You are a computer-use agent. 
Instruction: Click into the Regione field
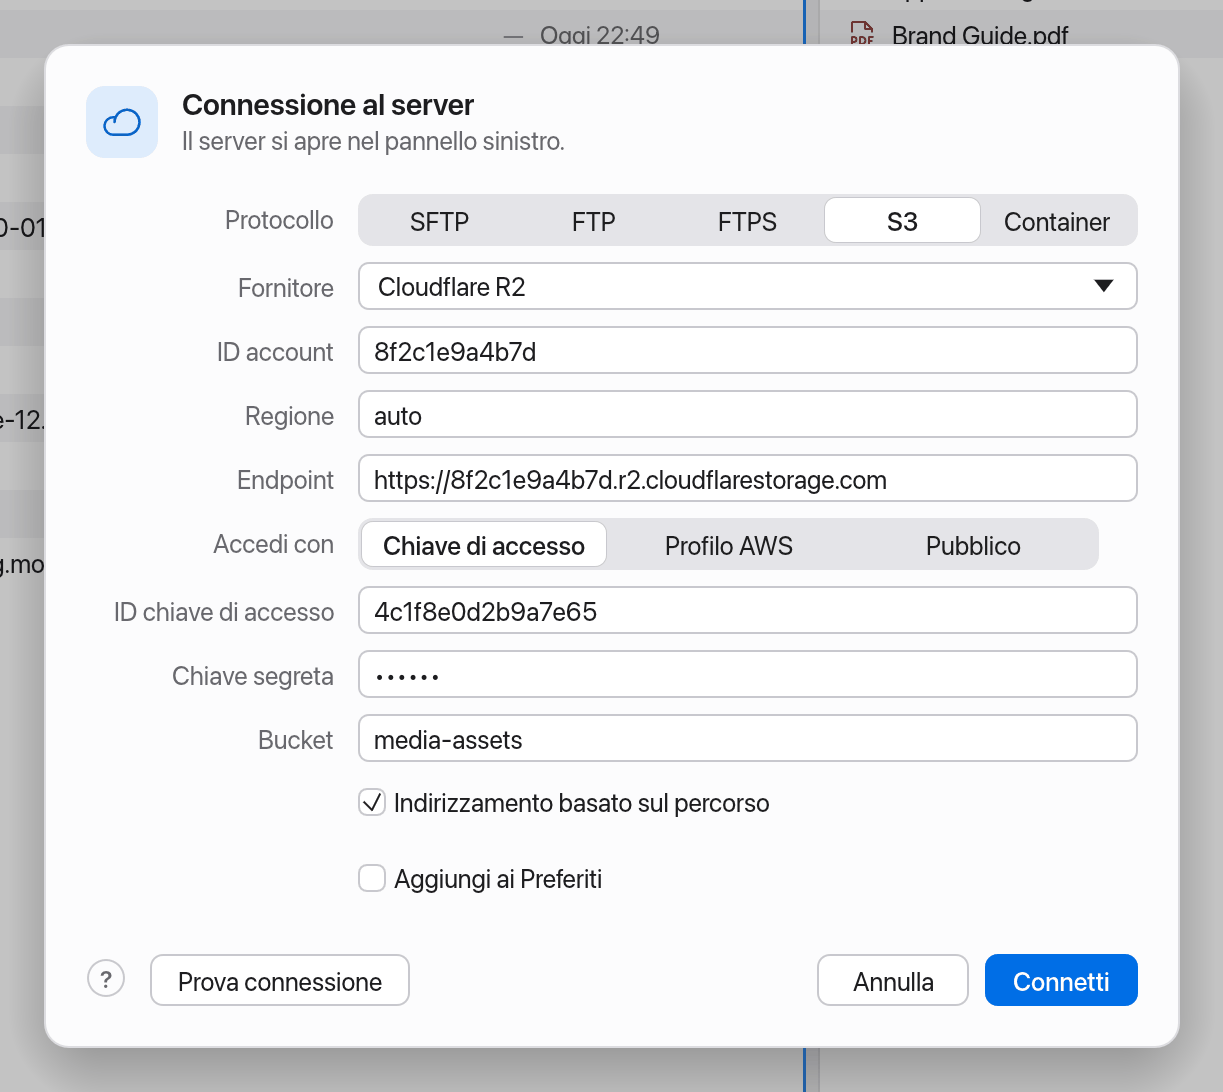(x=748, y=415)
